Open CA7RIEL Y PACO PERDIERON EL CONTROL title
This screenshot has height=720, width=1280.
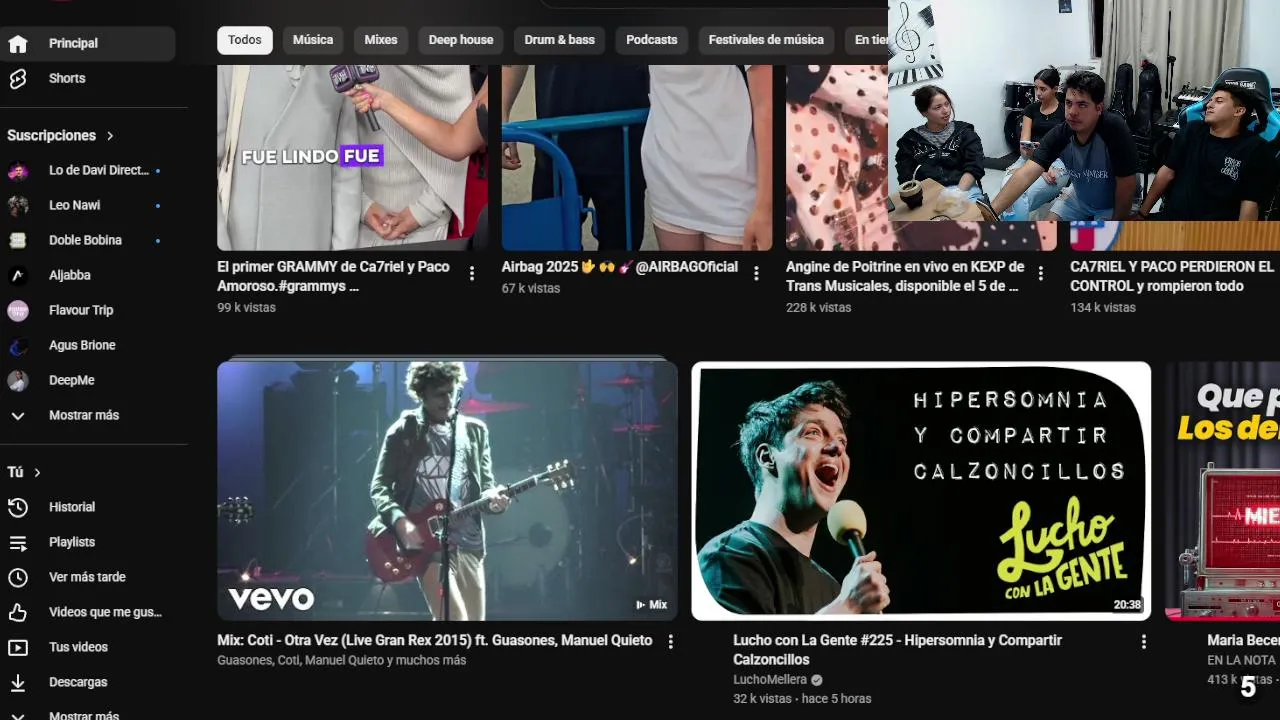[x=1172, y=277]
